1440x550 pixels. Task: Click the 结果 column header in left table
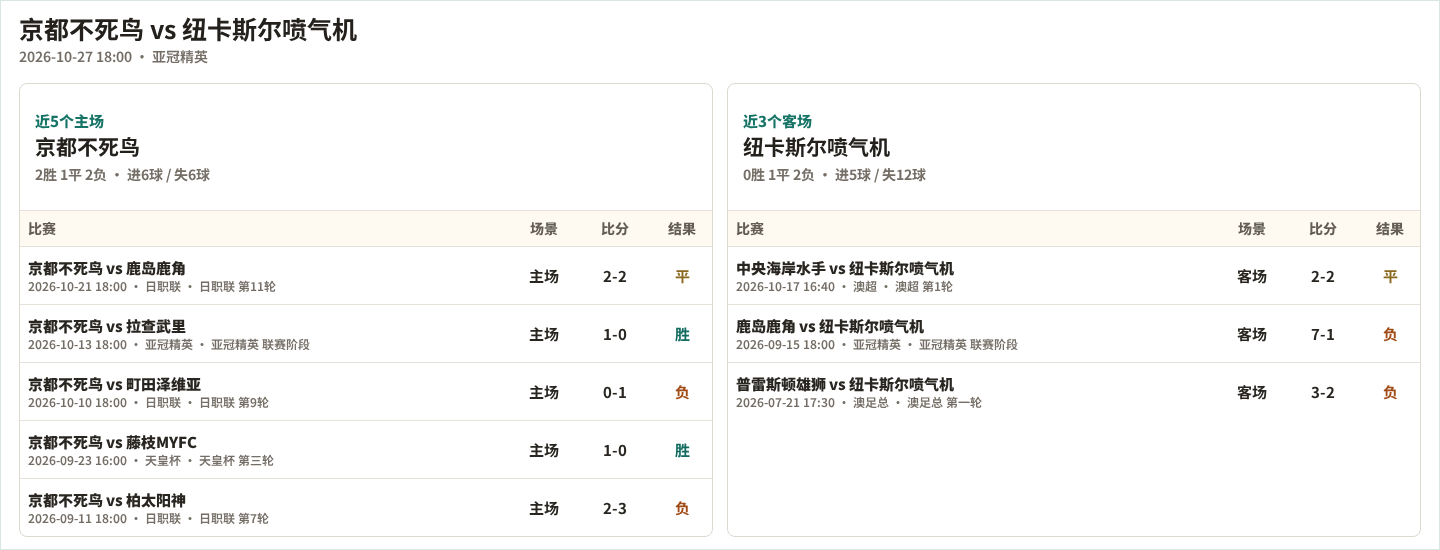682,229
